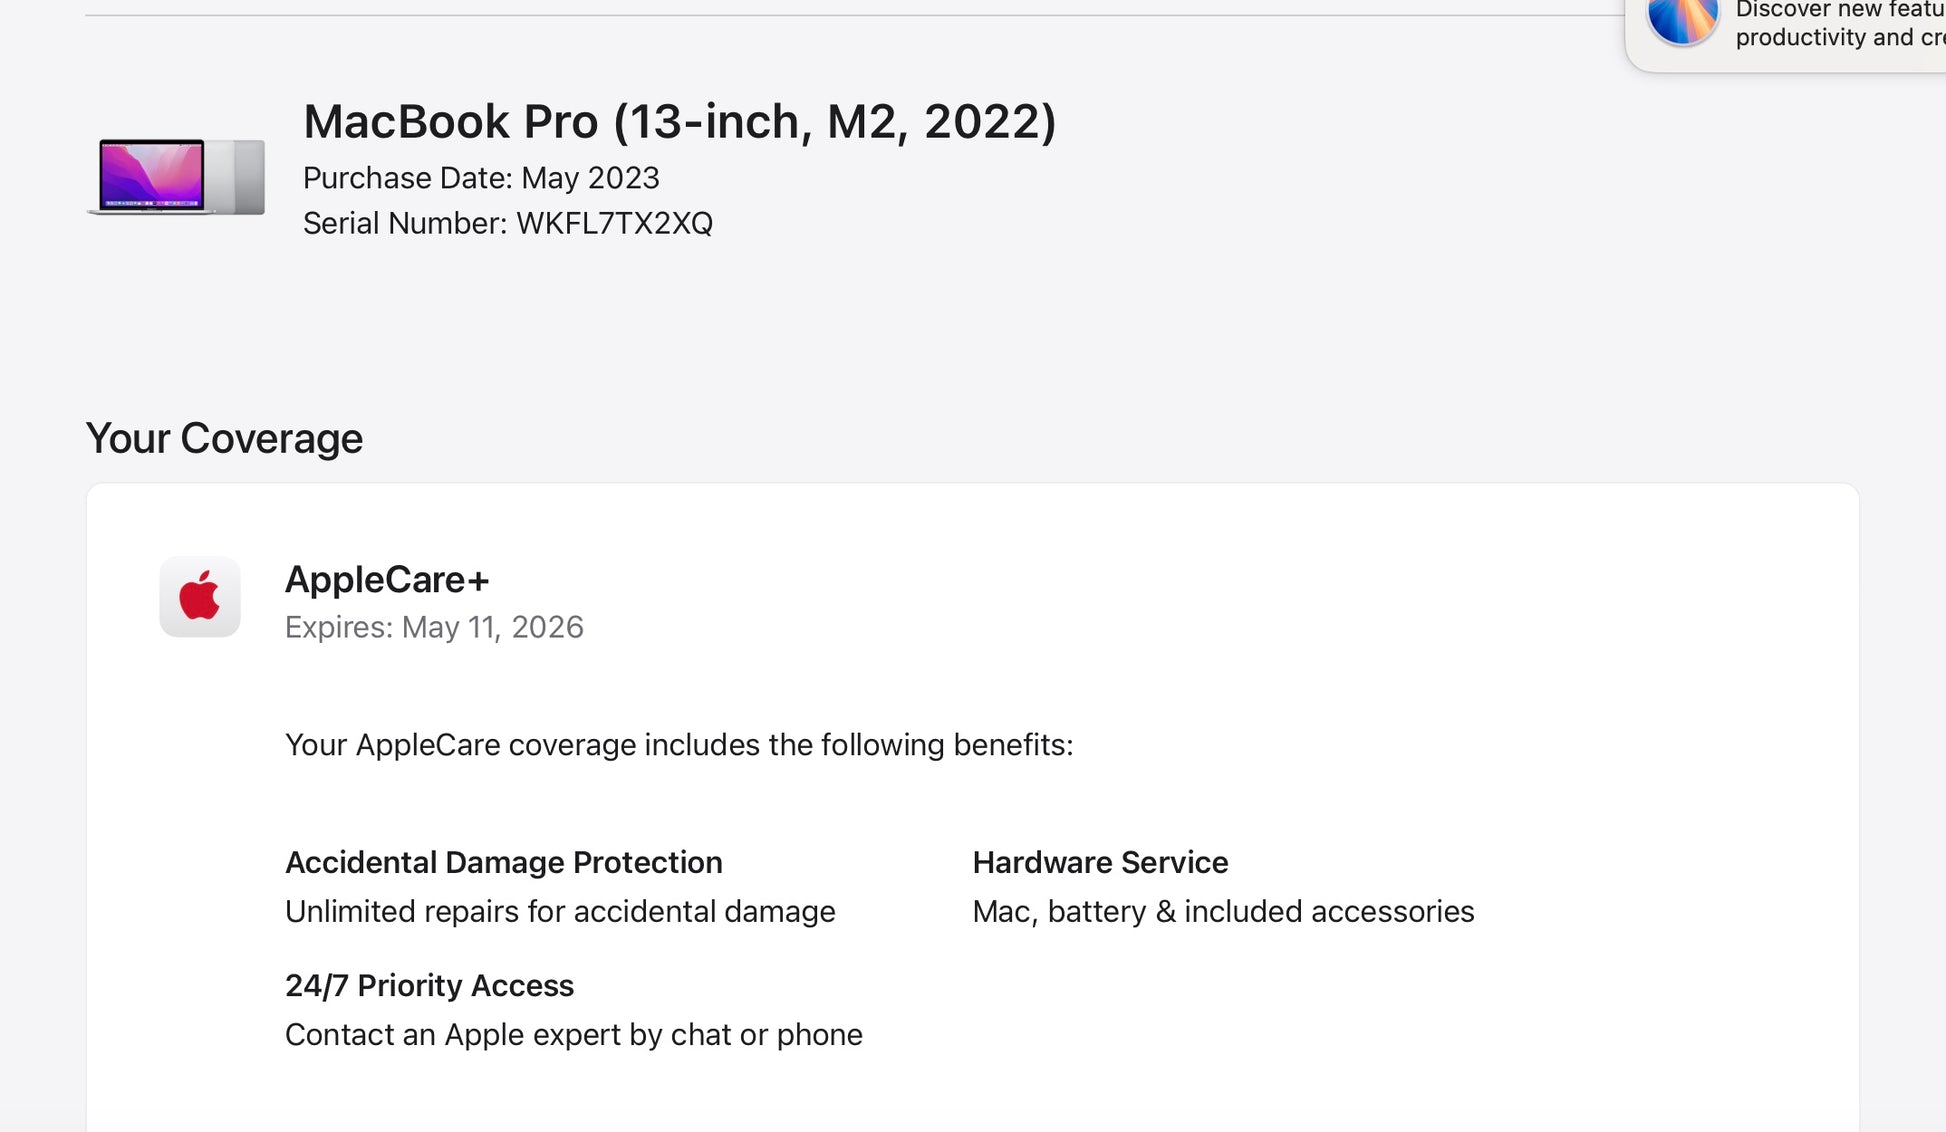Image resolution: width=1946 pixels, height=1132 pixels.
Task: Click the MacBook Pro (13-inch, M2, 2022) title
Action: (679, 122)
